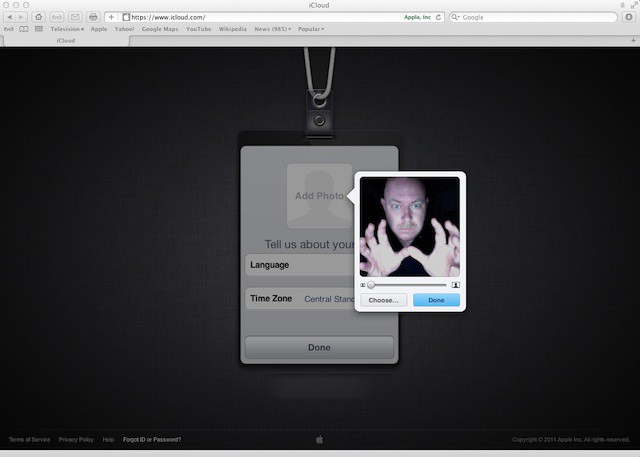
Task: Click the large portrait icon right of slider
Action: (456, 285)
